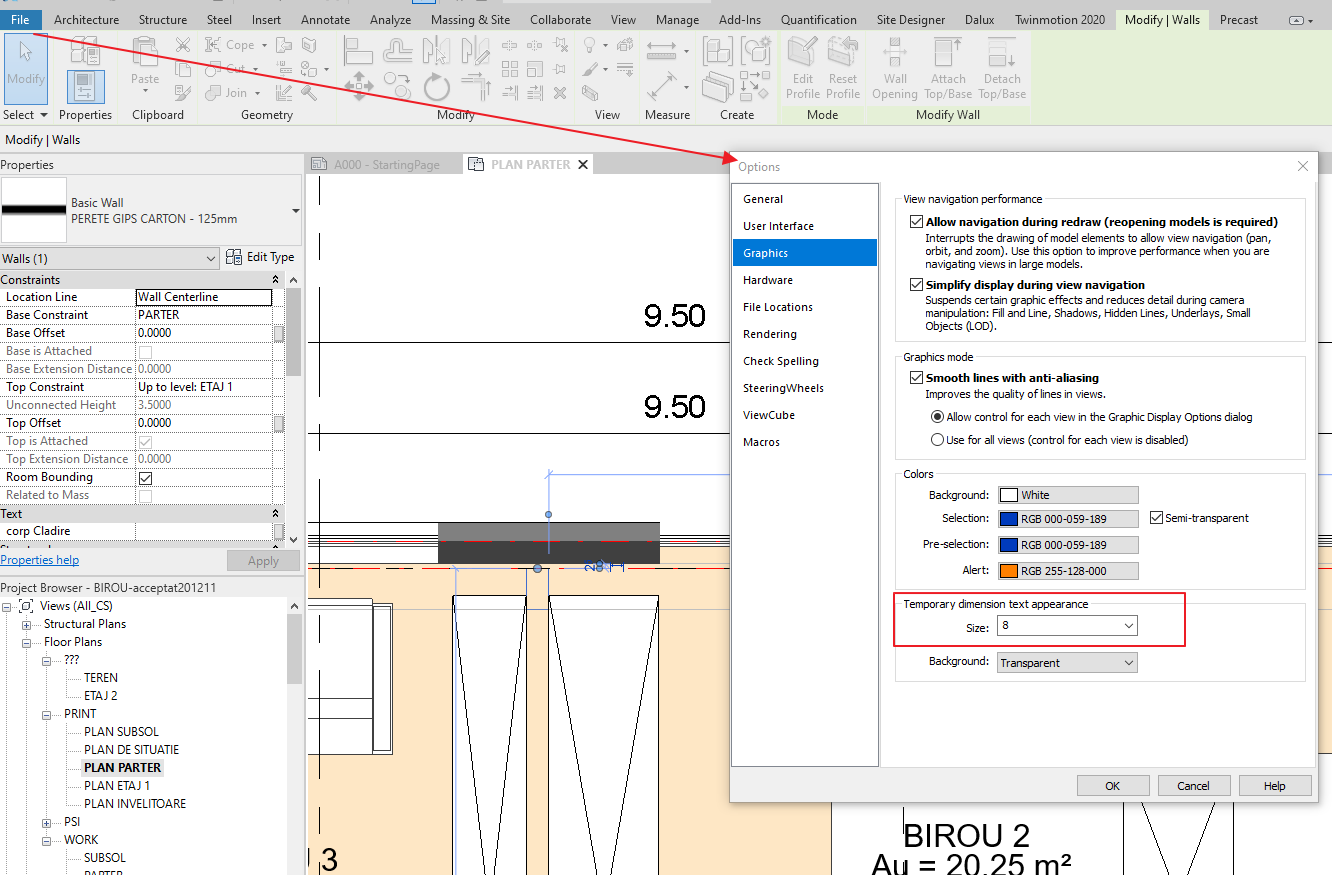Click the Detach Top/Base tool
Image resolution: width=1332 pixels, height=875 pixels.
[1001, 68]
